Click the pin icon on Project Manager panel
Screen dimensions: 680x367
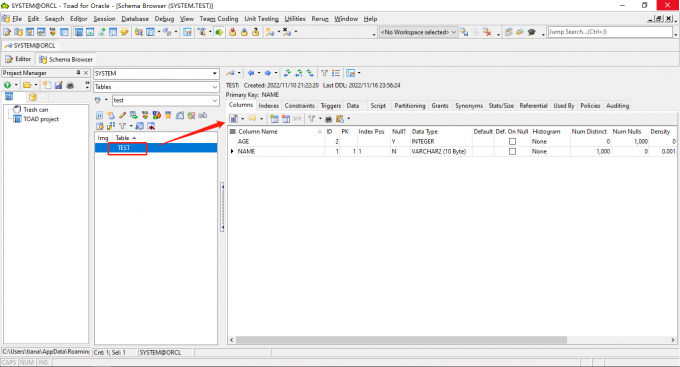[78, 73]
